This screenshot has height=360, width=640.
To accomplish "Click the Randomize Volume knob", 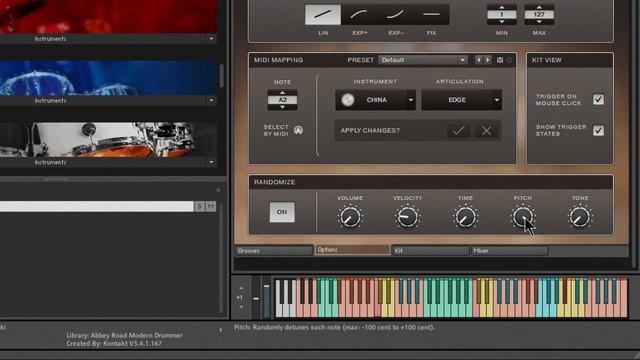I will [x=350, y=217].
